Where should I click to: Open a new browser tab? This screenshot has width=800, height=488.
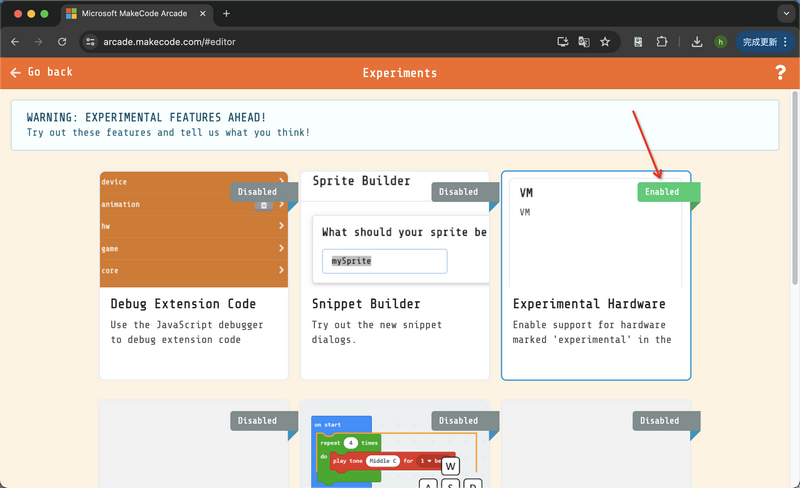pos(226,13)
